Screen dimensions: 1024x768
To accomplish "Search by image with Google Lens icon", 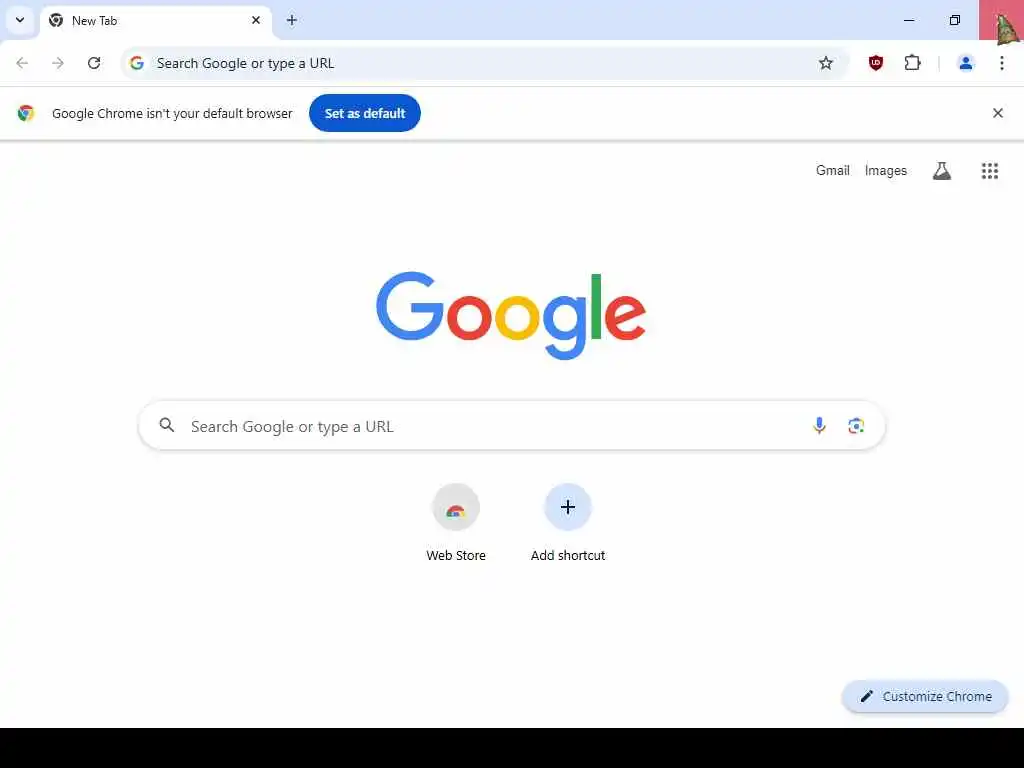I will [x=856, y=426].
